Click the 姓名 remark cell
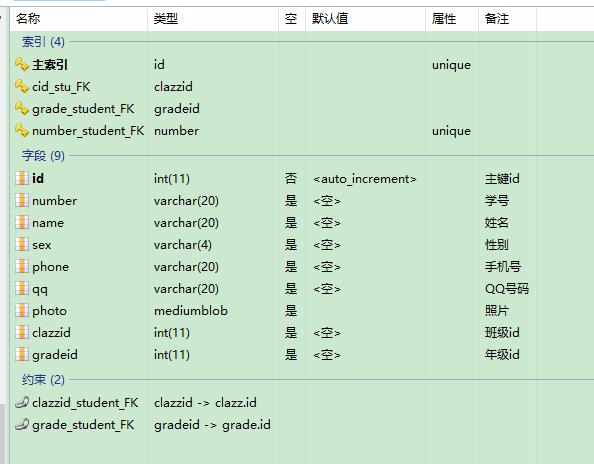Image resolution: width=594 pixels, height=464 pixels. pos(497,222)
